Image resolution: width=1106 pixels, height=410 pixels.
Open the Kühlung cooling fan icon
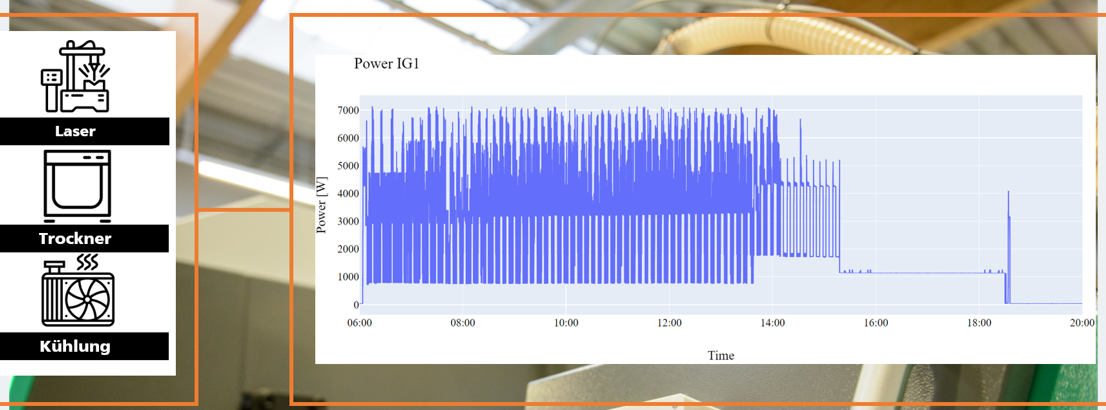pos(77,291)
